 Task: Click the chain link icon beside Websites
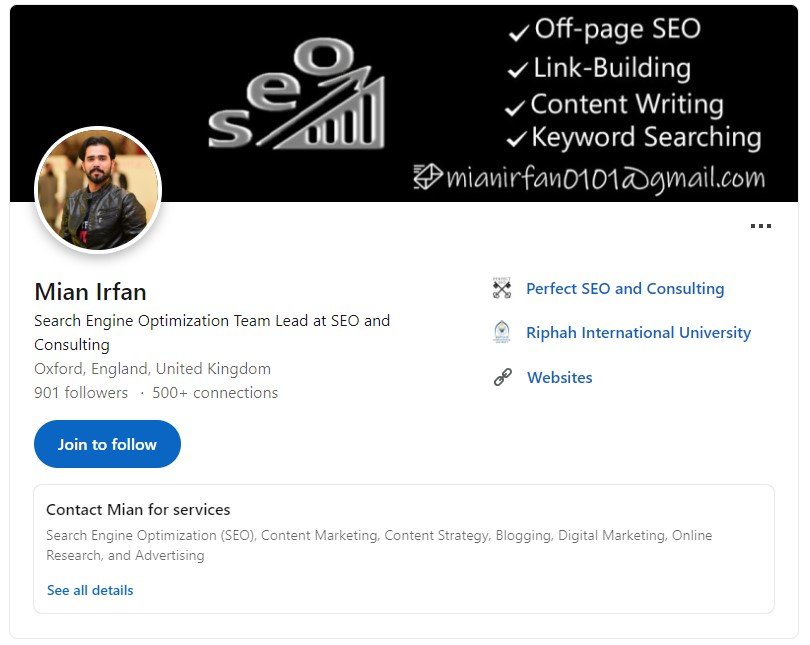click(x=502, y=377)
